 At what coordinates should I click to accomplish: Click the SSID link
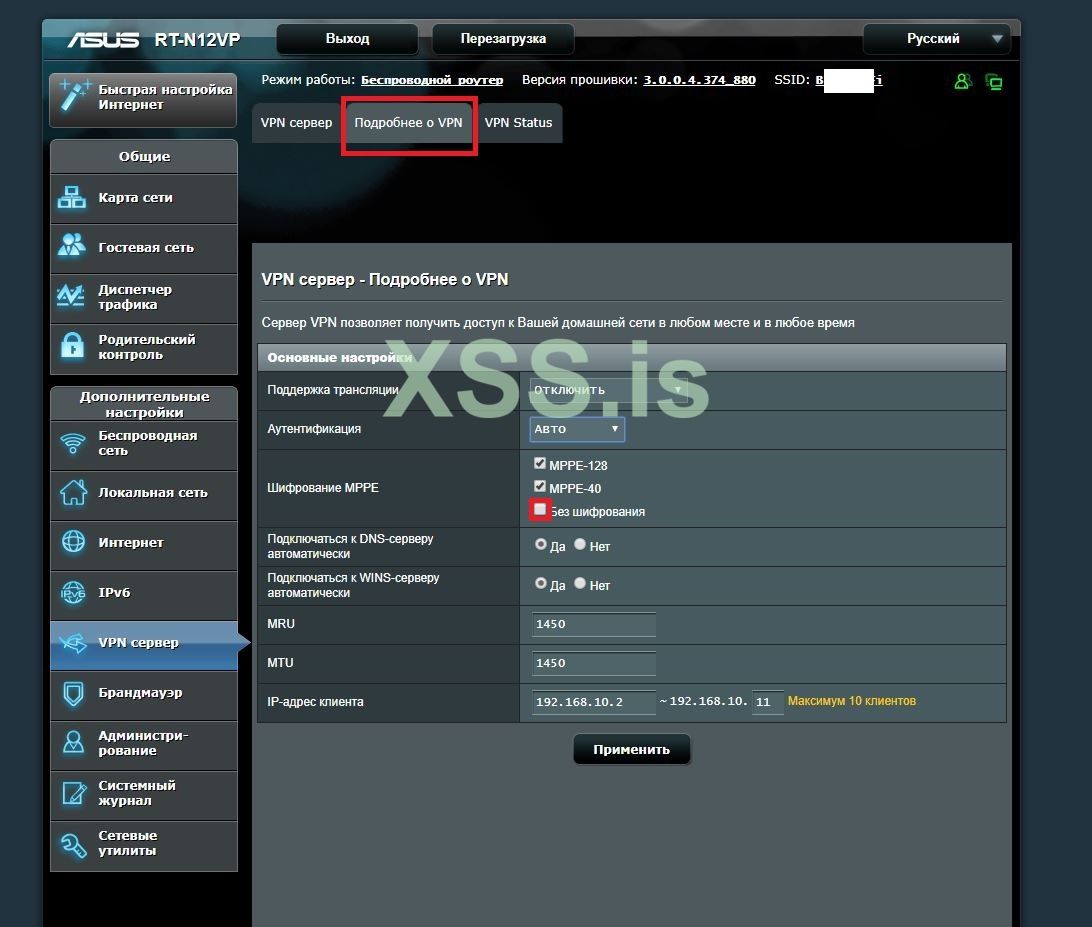point(848,80)
